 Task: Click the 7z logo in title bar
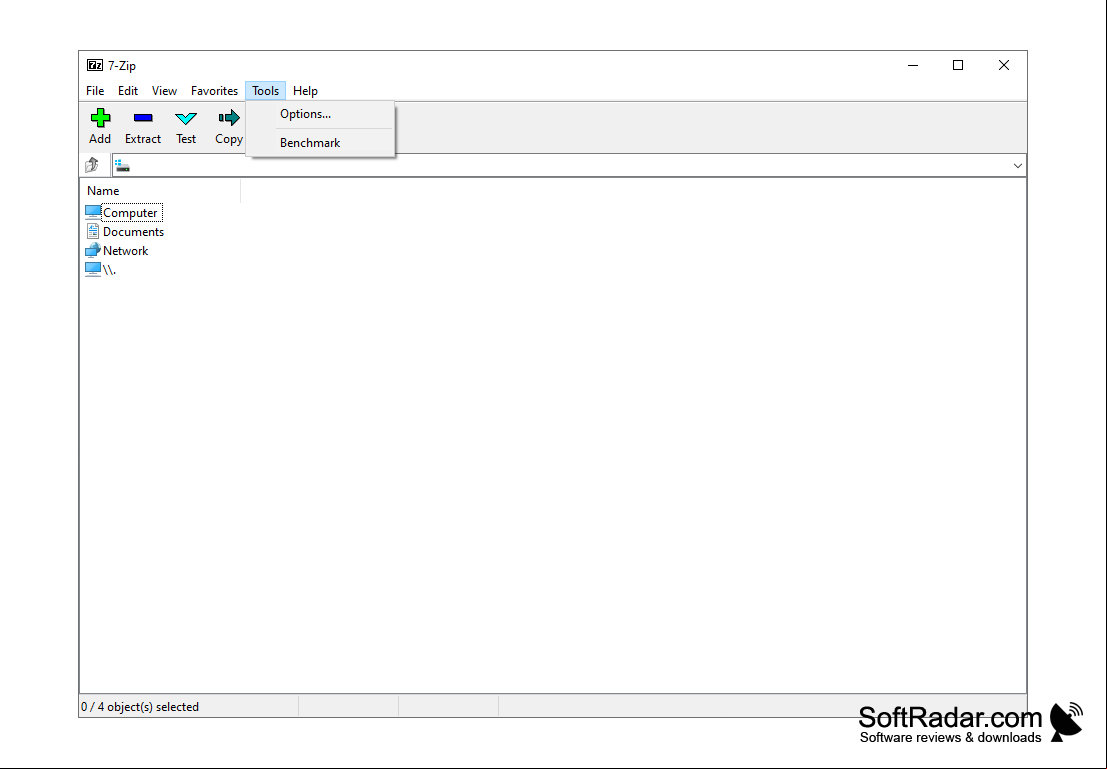click(95, 65)
